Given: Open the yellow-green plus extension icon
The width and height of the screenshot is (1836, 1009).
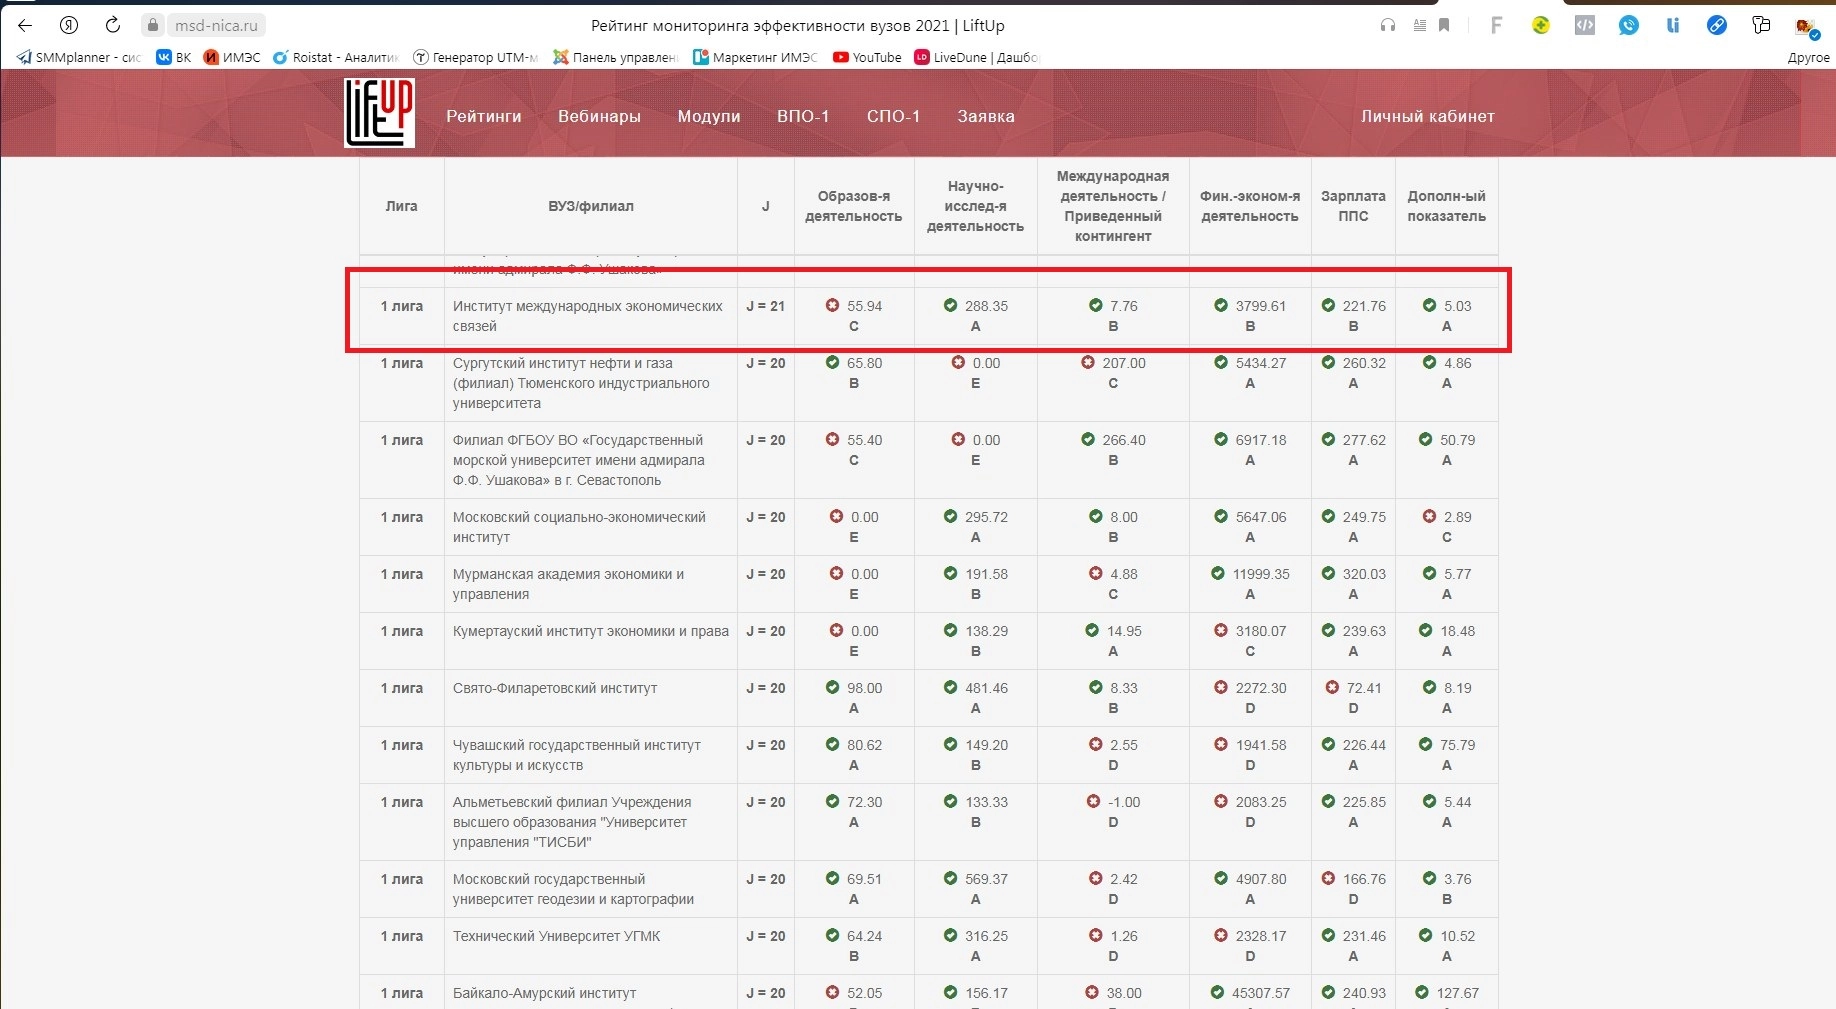Looking at the screenshot, I should 1541,26.
